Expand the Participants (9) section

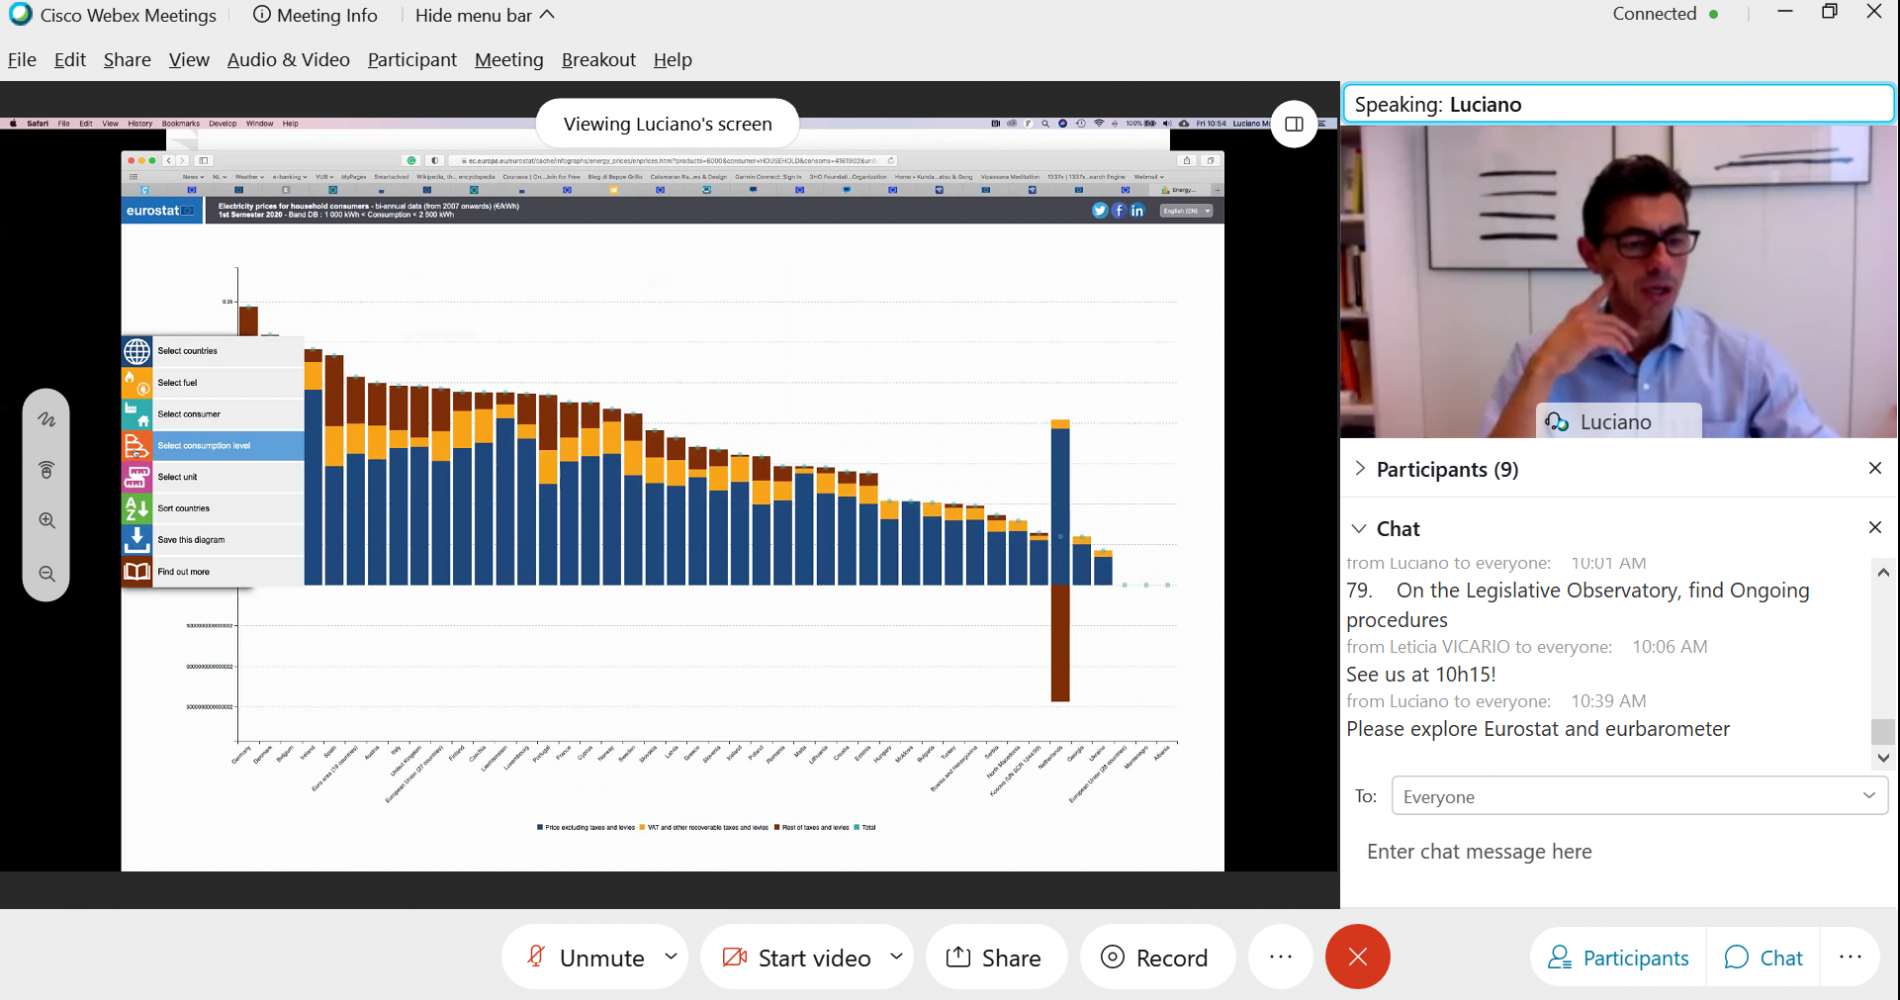pos(1436,469)
